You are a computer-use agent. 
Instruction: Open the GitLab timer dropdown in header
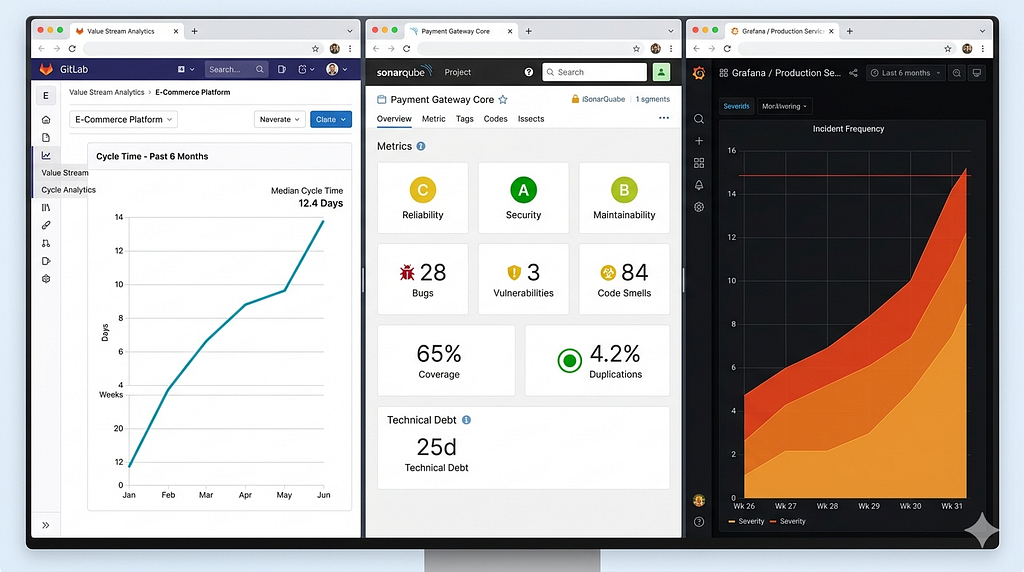[306, 69]
